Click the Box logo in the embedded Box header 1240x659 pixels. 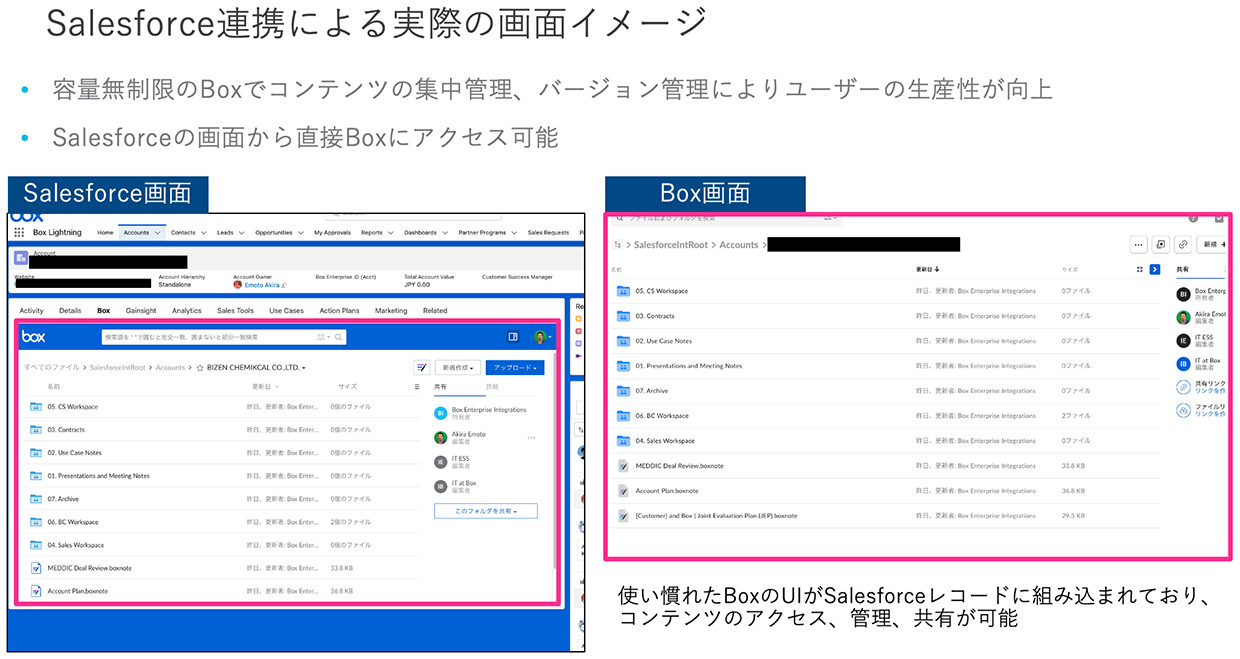pyautogui.click(x=34, y=337)
